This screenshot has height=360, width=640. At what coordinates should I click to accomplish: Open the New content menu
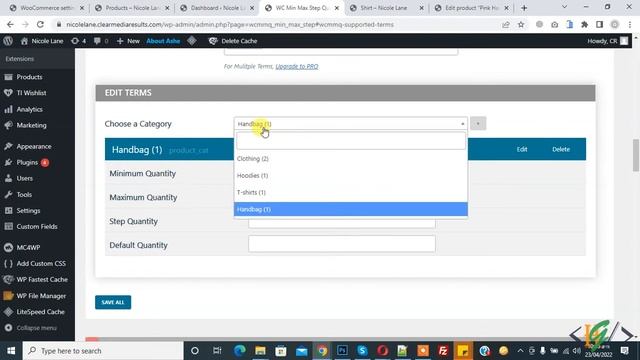coord(128,41)
